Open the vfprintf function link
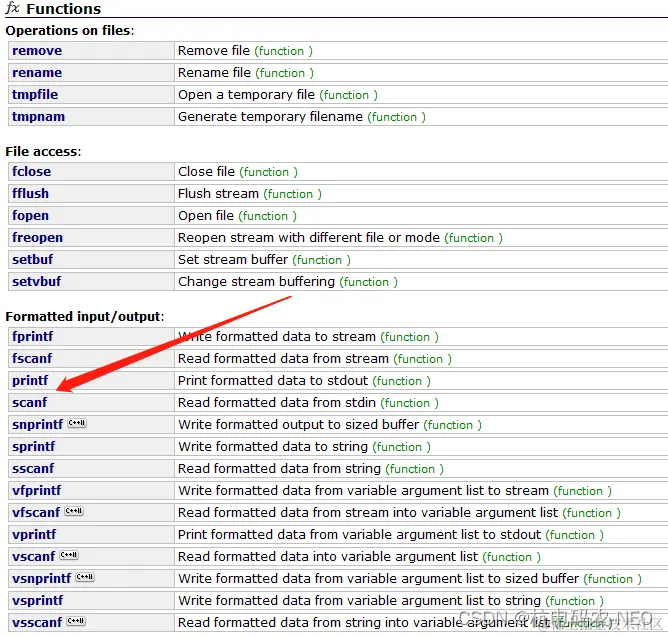Screen dimensions: 668x637 coord(37,490)
